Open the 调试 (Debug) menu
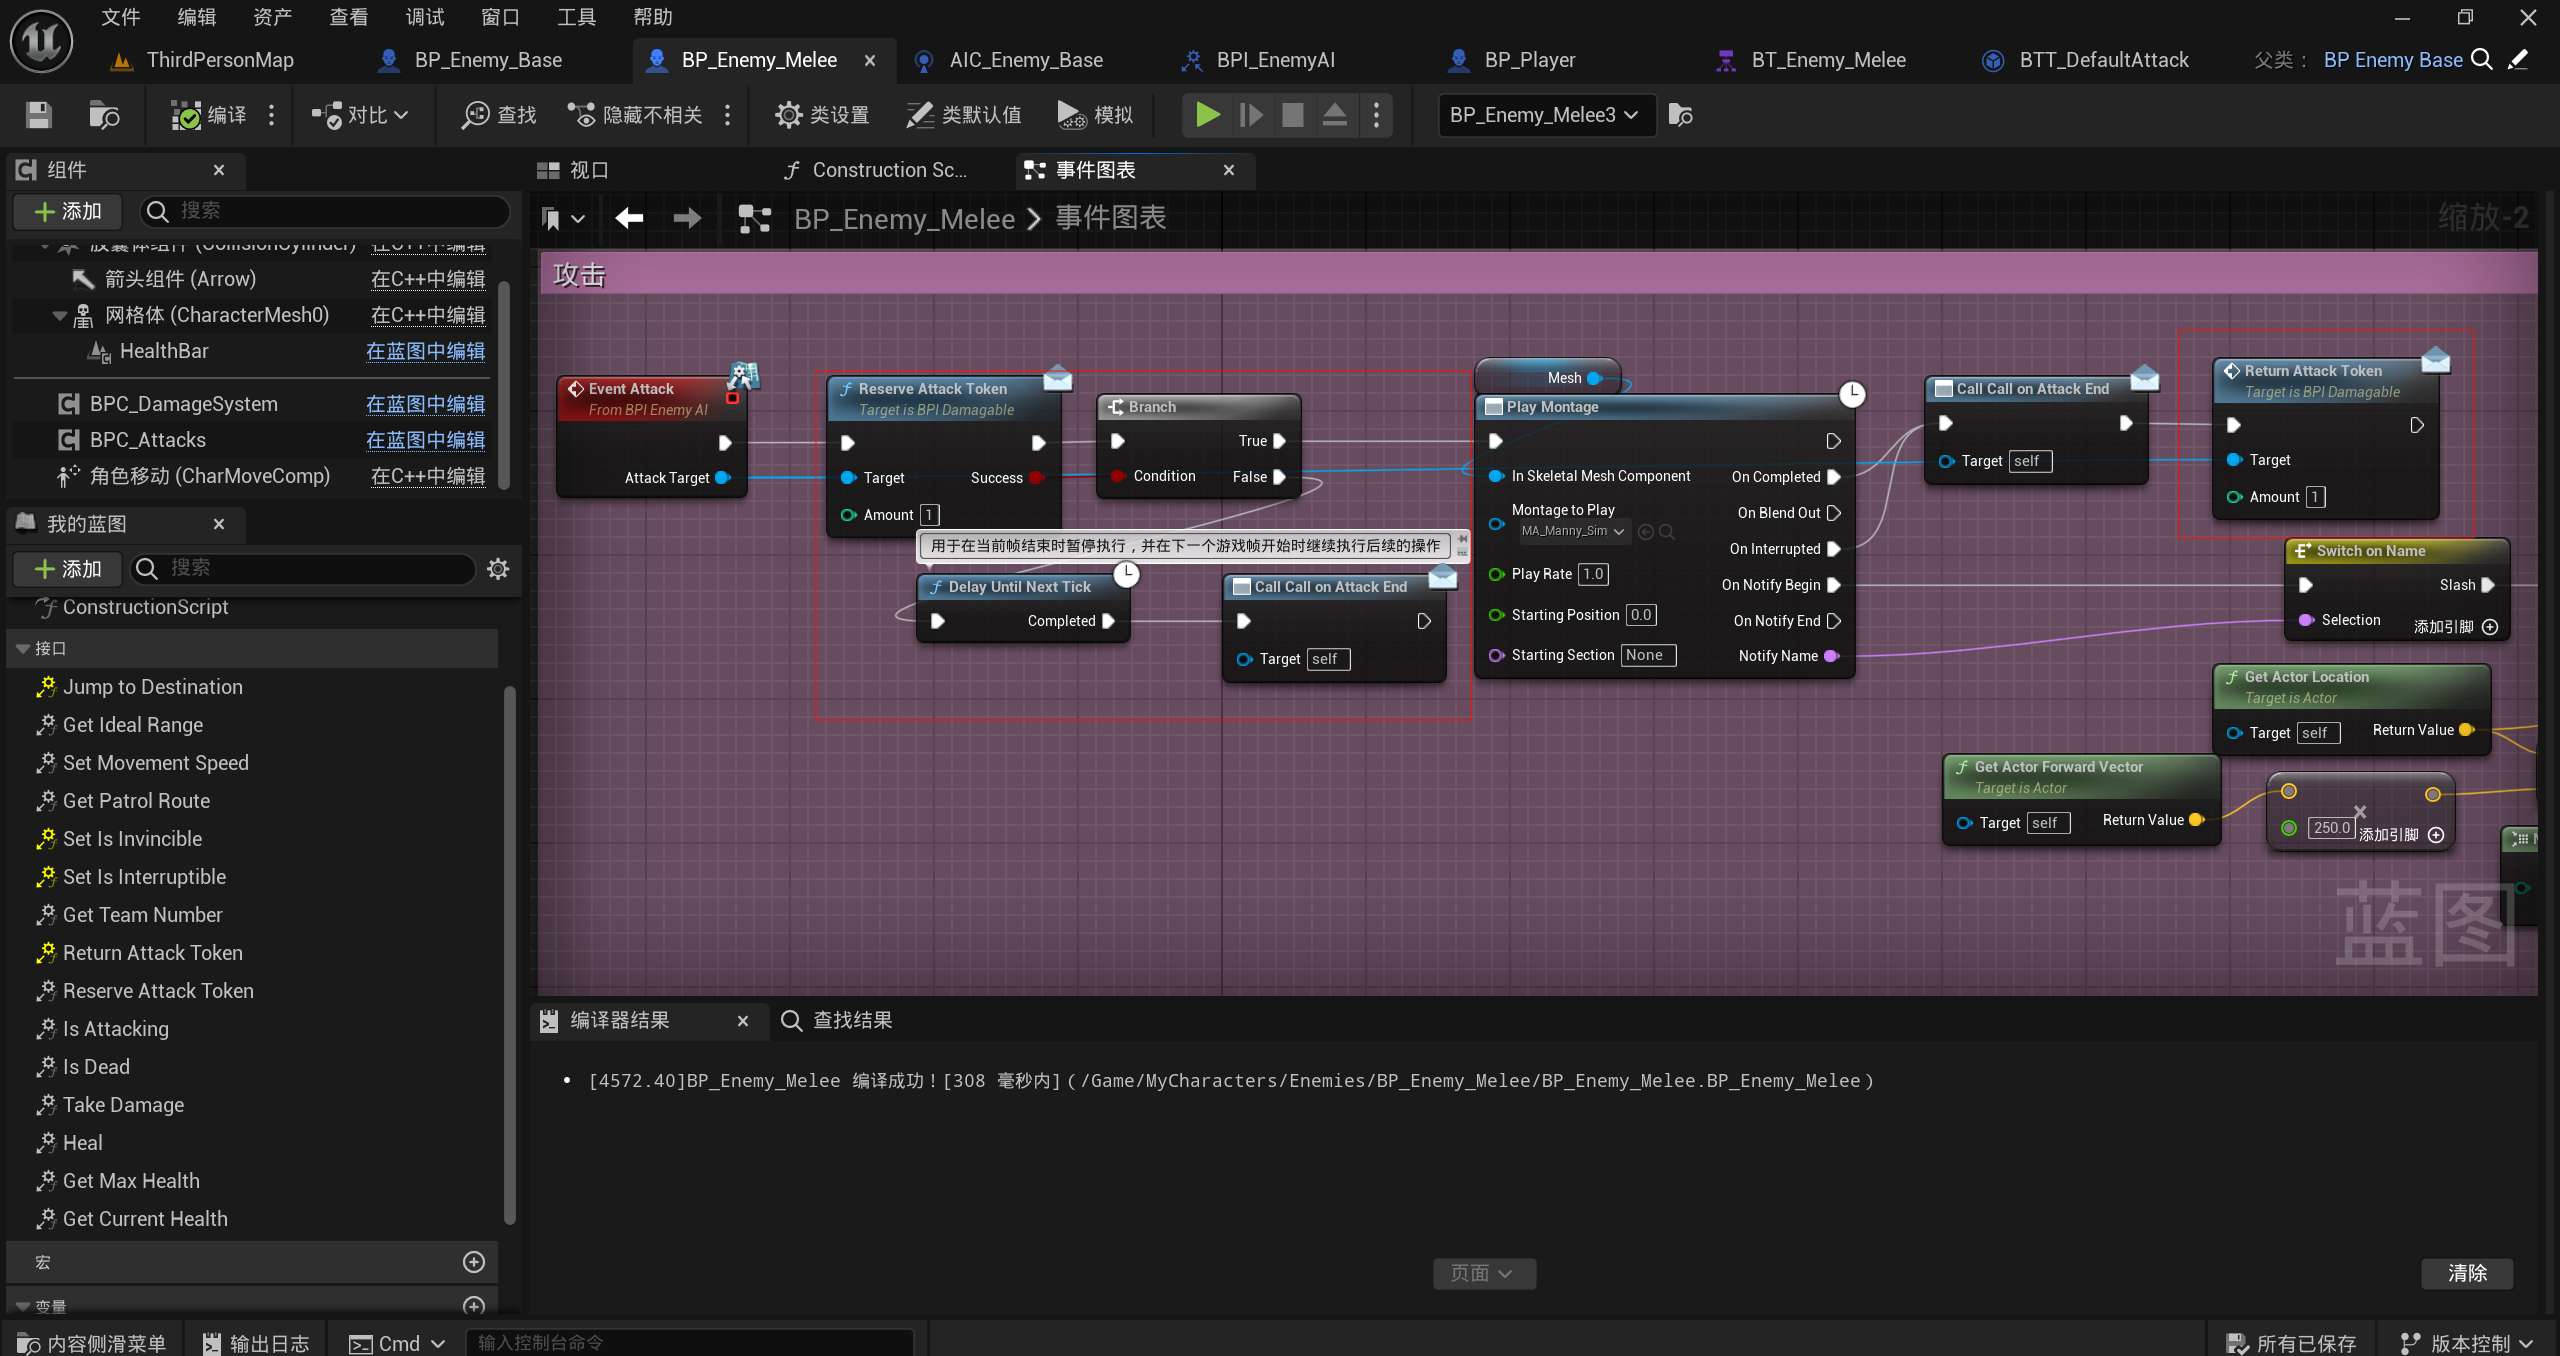 tap(424, 17)
